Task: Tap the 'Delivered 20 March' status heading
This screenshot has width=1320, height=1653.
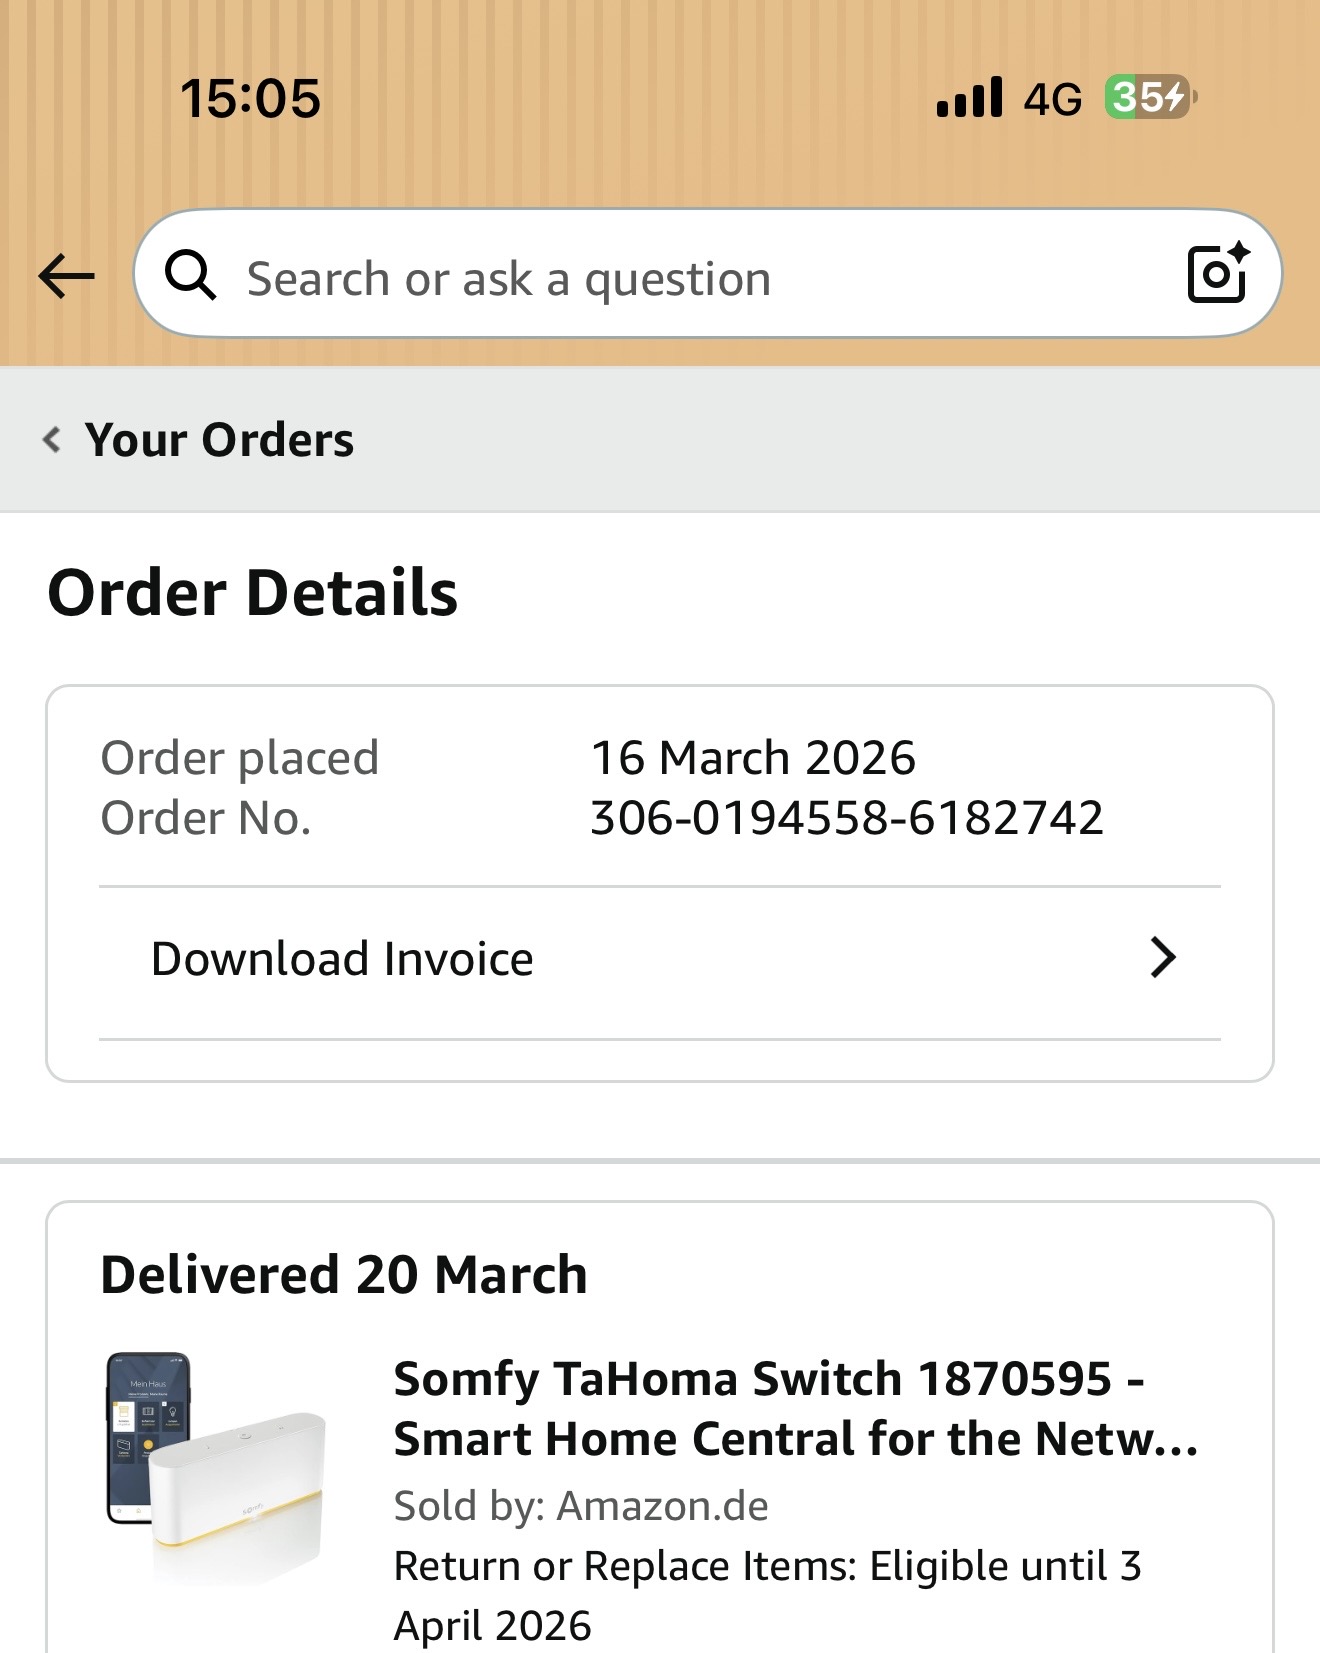Action: click(343, 1275)
